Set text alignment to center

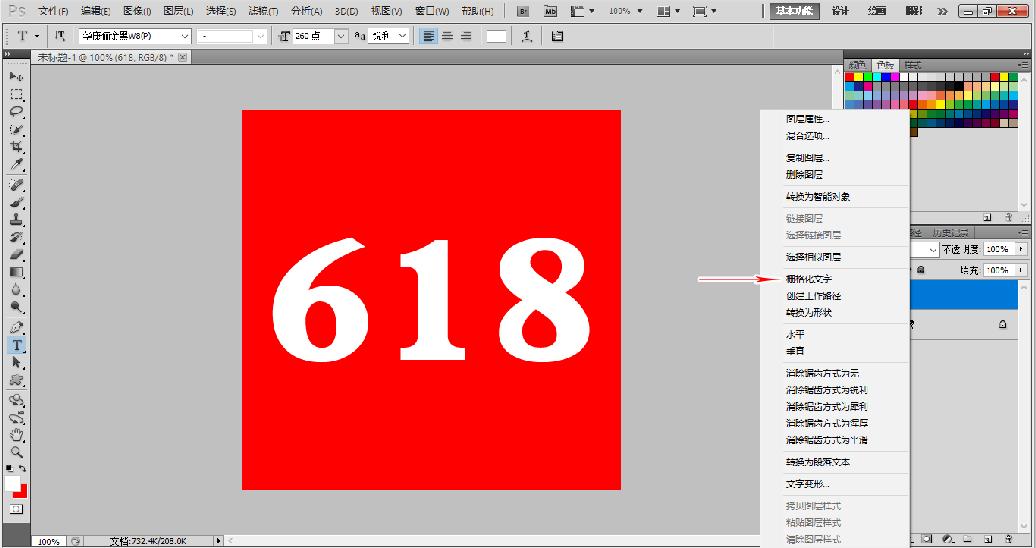tap(447, 36)
